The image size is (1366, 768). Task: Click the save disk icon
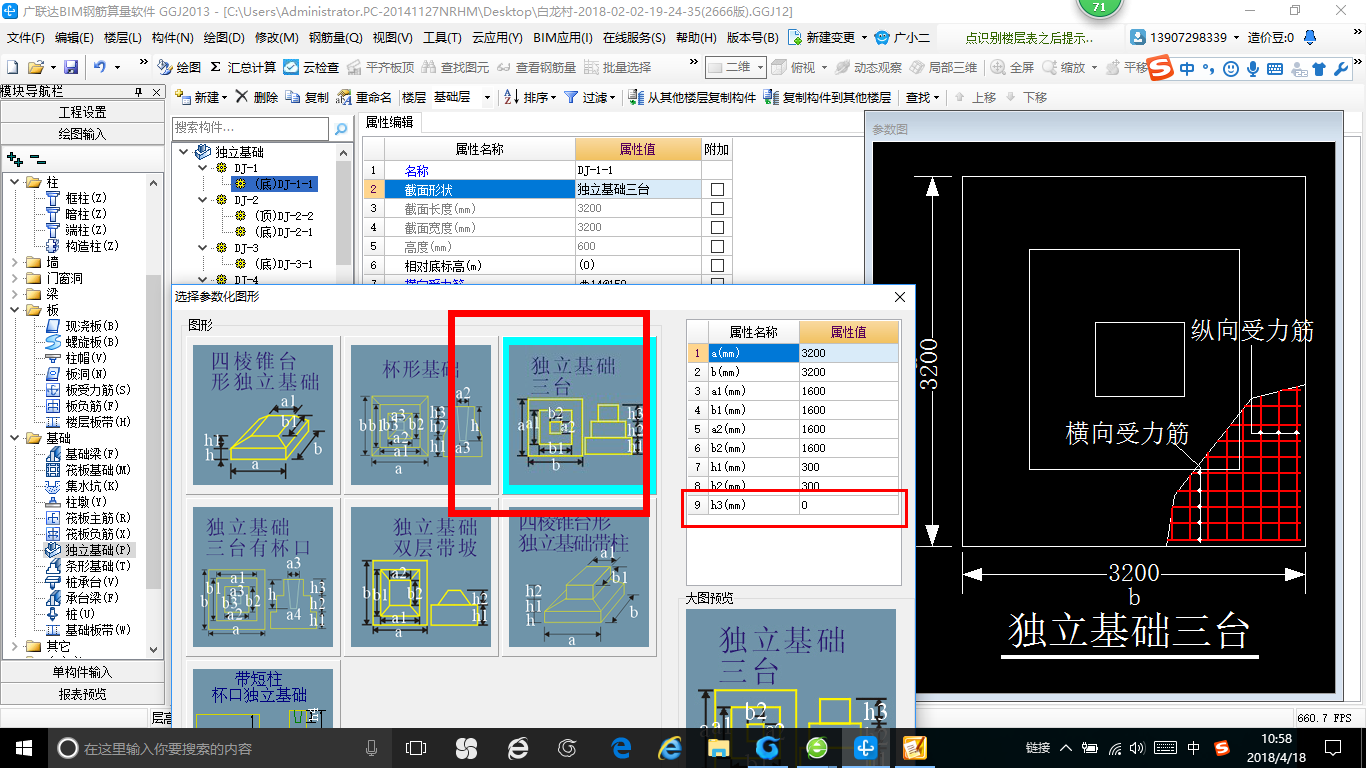tap(71, 67)
